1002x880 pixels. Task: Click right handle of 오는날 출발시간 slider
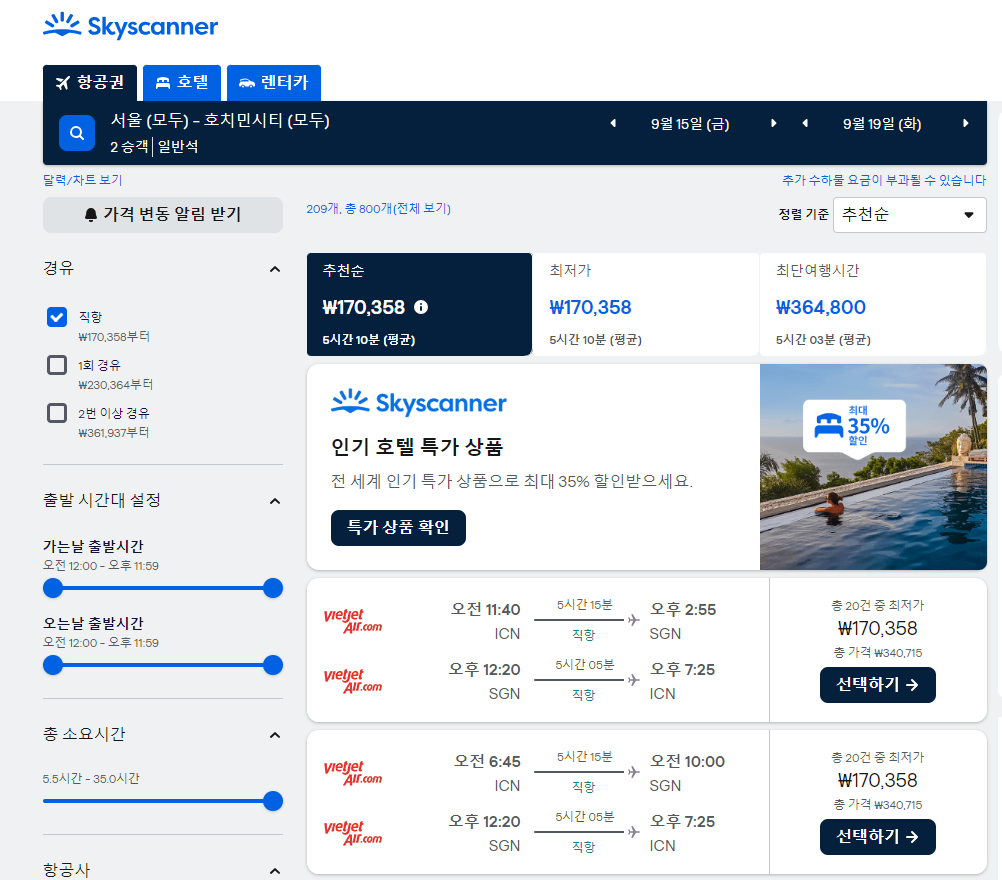pyautogui.click(x=273, y=665)
